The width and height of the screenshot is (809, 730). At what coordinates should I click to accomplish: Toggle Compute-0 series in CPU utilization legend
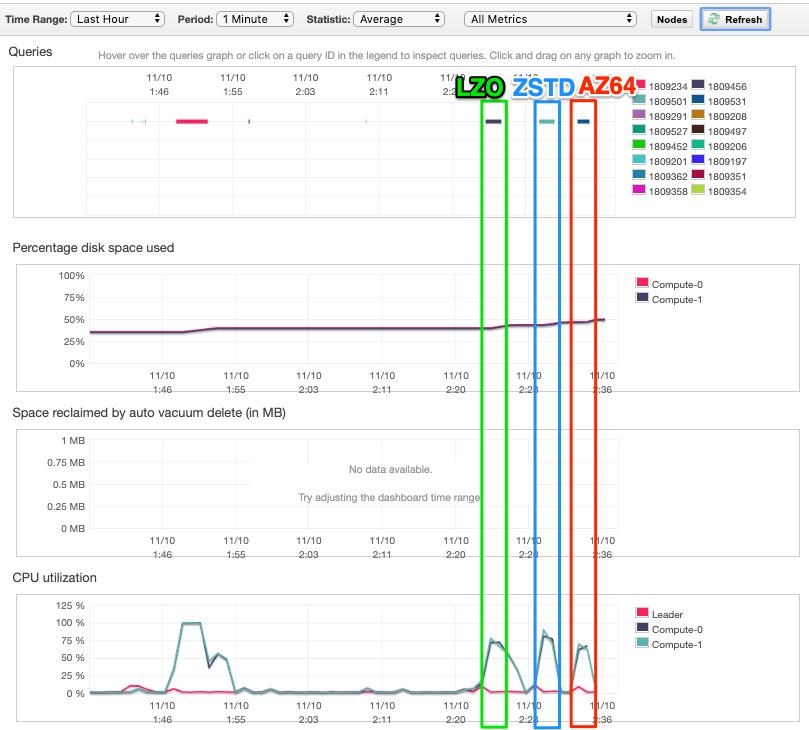[x=677, y=629]
